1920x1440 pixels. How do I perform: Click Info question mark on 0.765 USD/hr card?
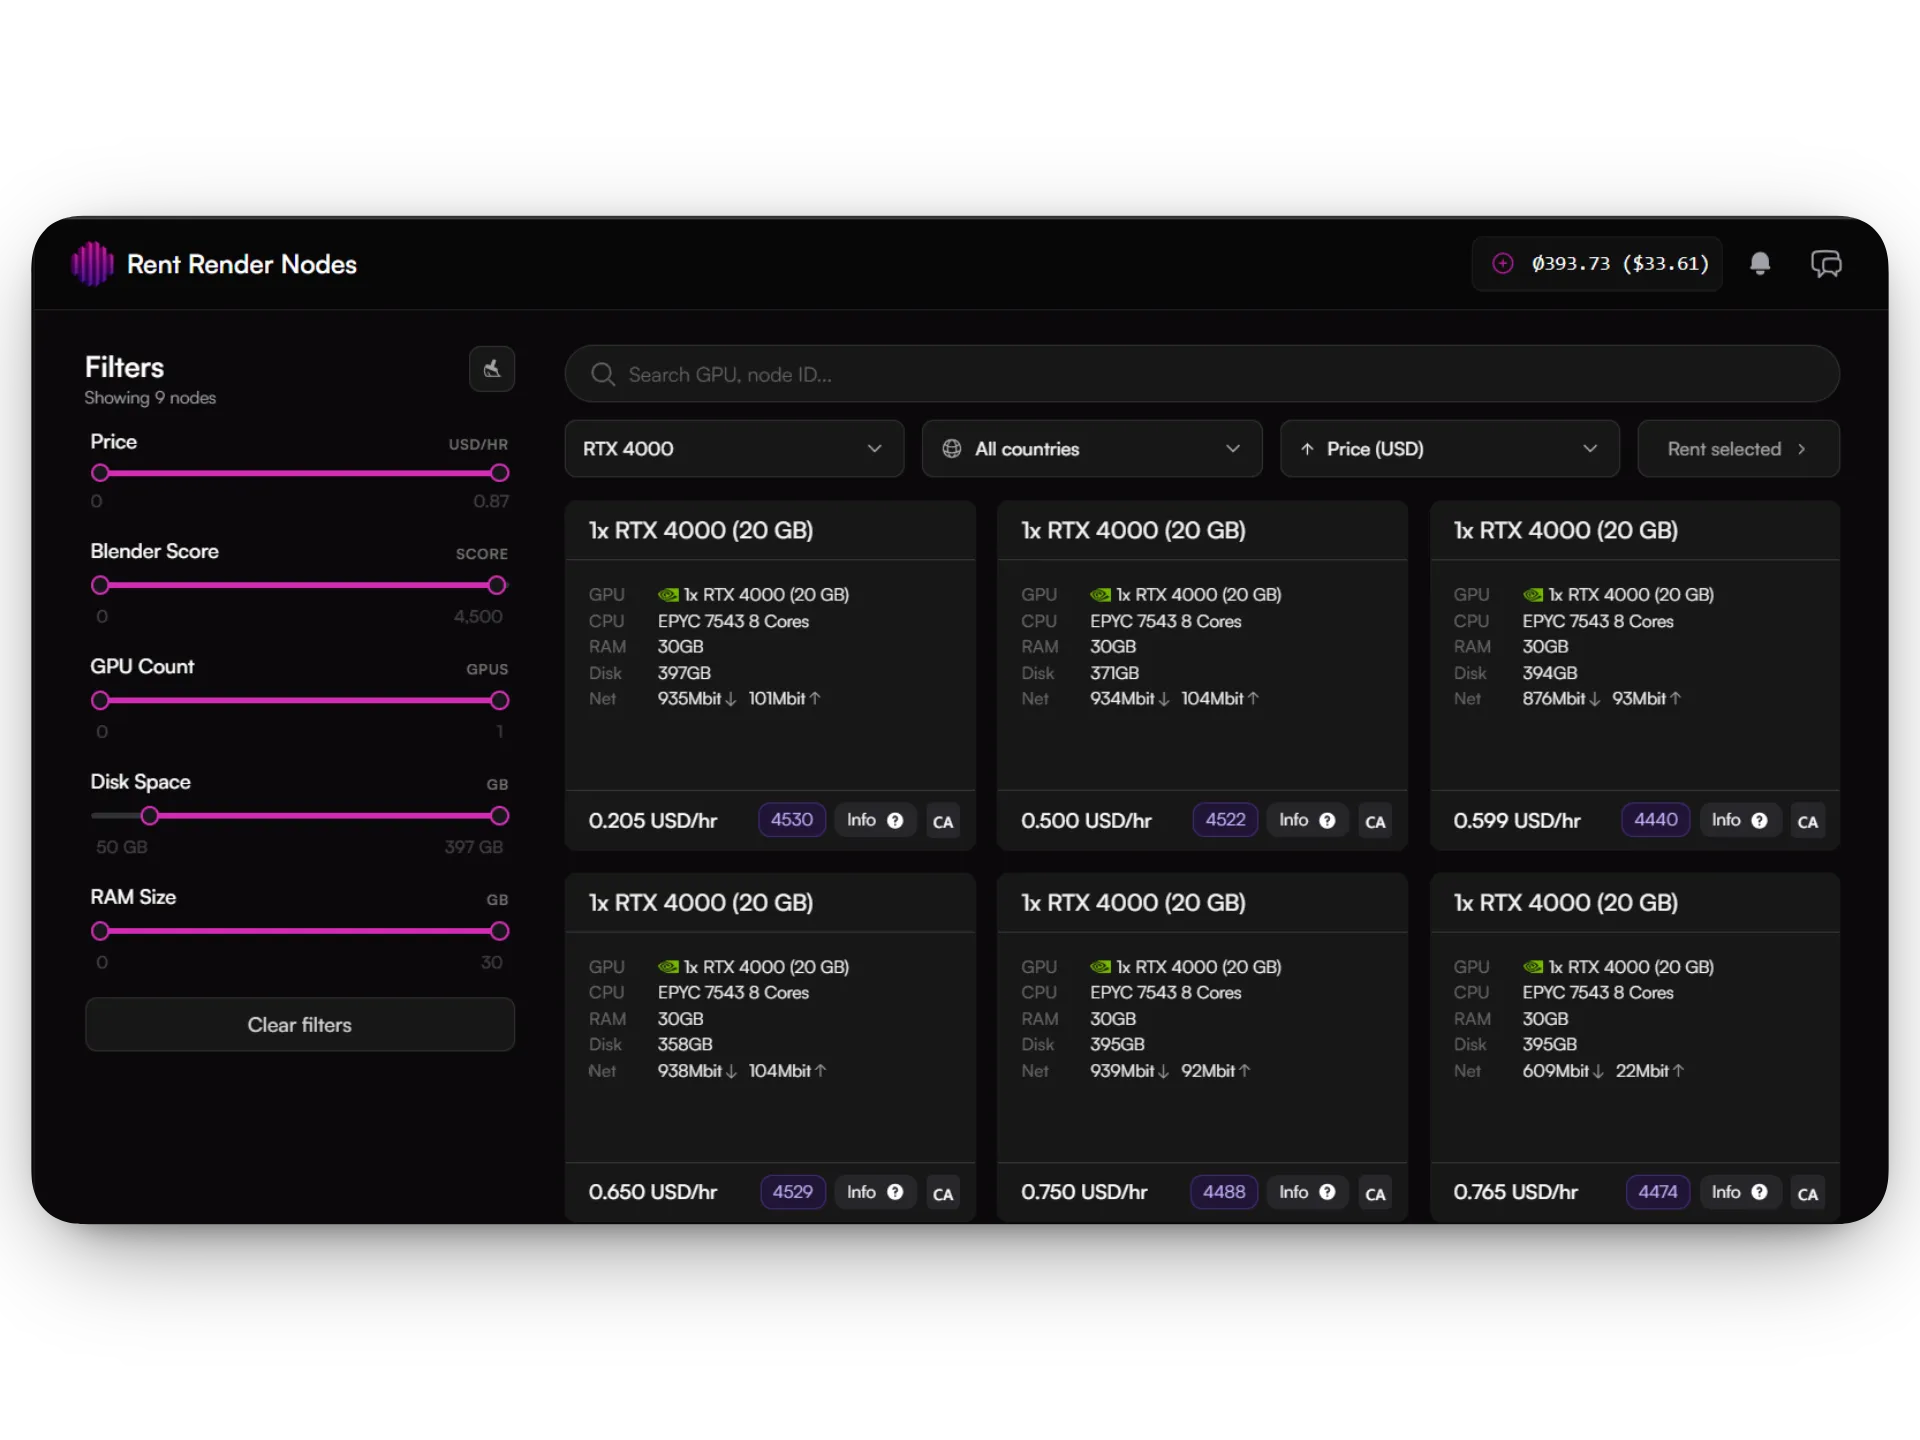click(x=1759, y=1192)
